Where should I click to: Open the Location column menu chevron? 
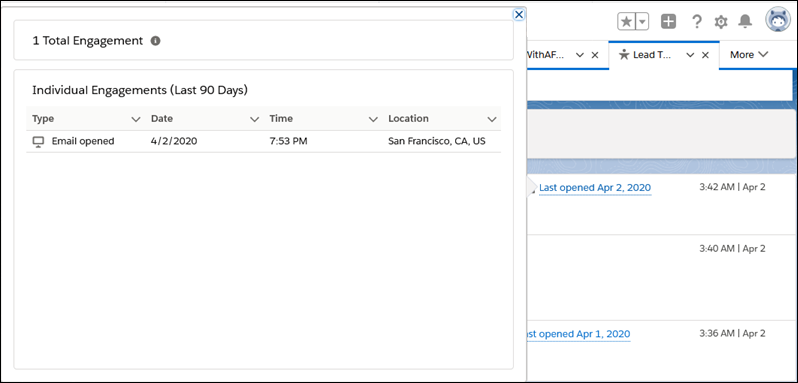point(492,120)
